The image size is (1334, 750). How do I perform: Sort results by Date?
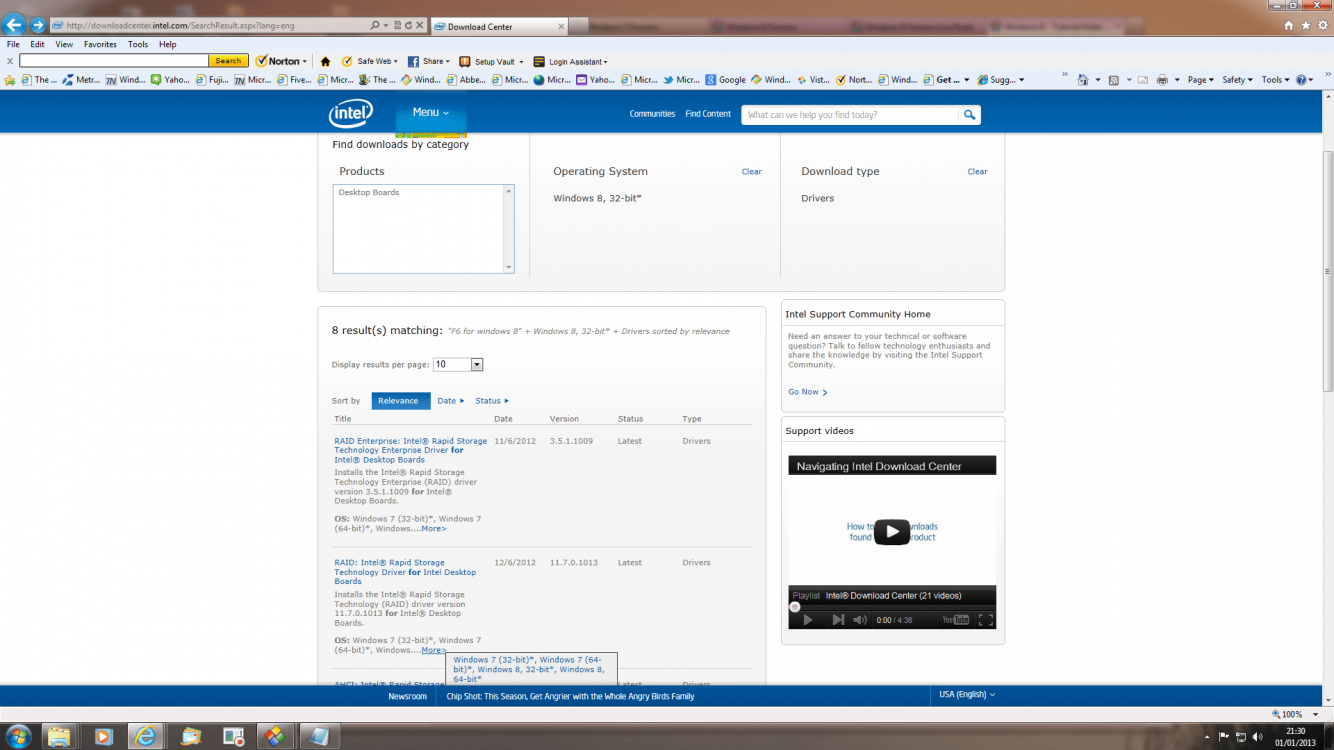click(x=450, y=401)
